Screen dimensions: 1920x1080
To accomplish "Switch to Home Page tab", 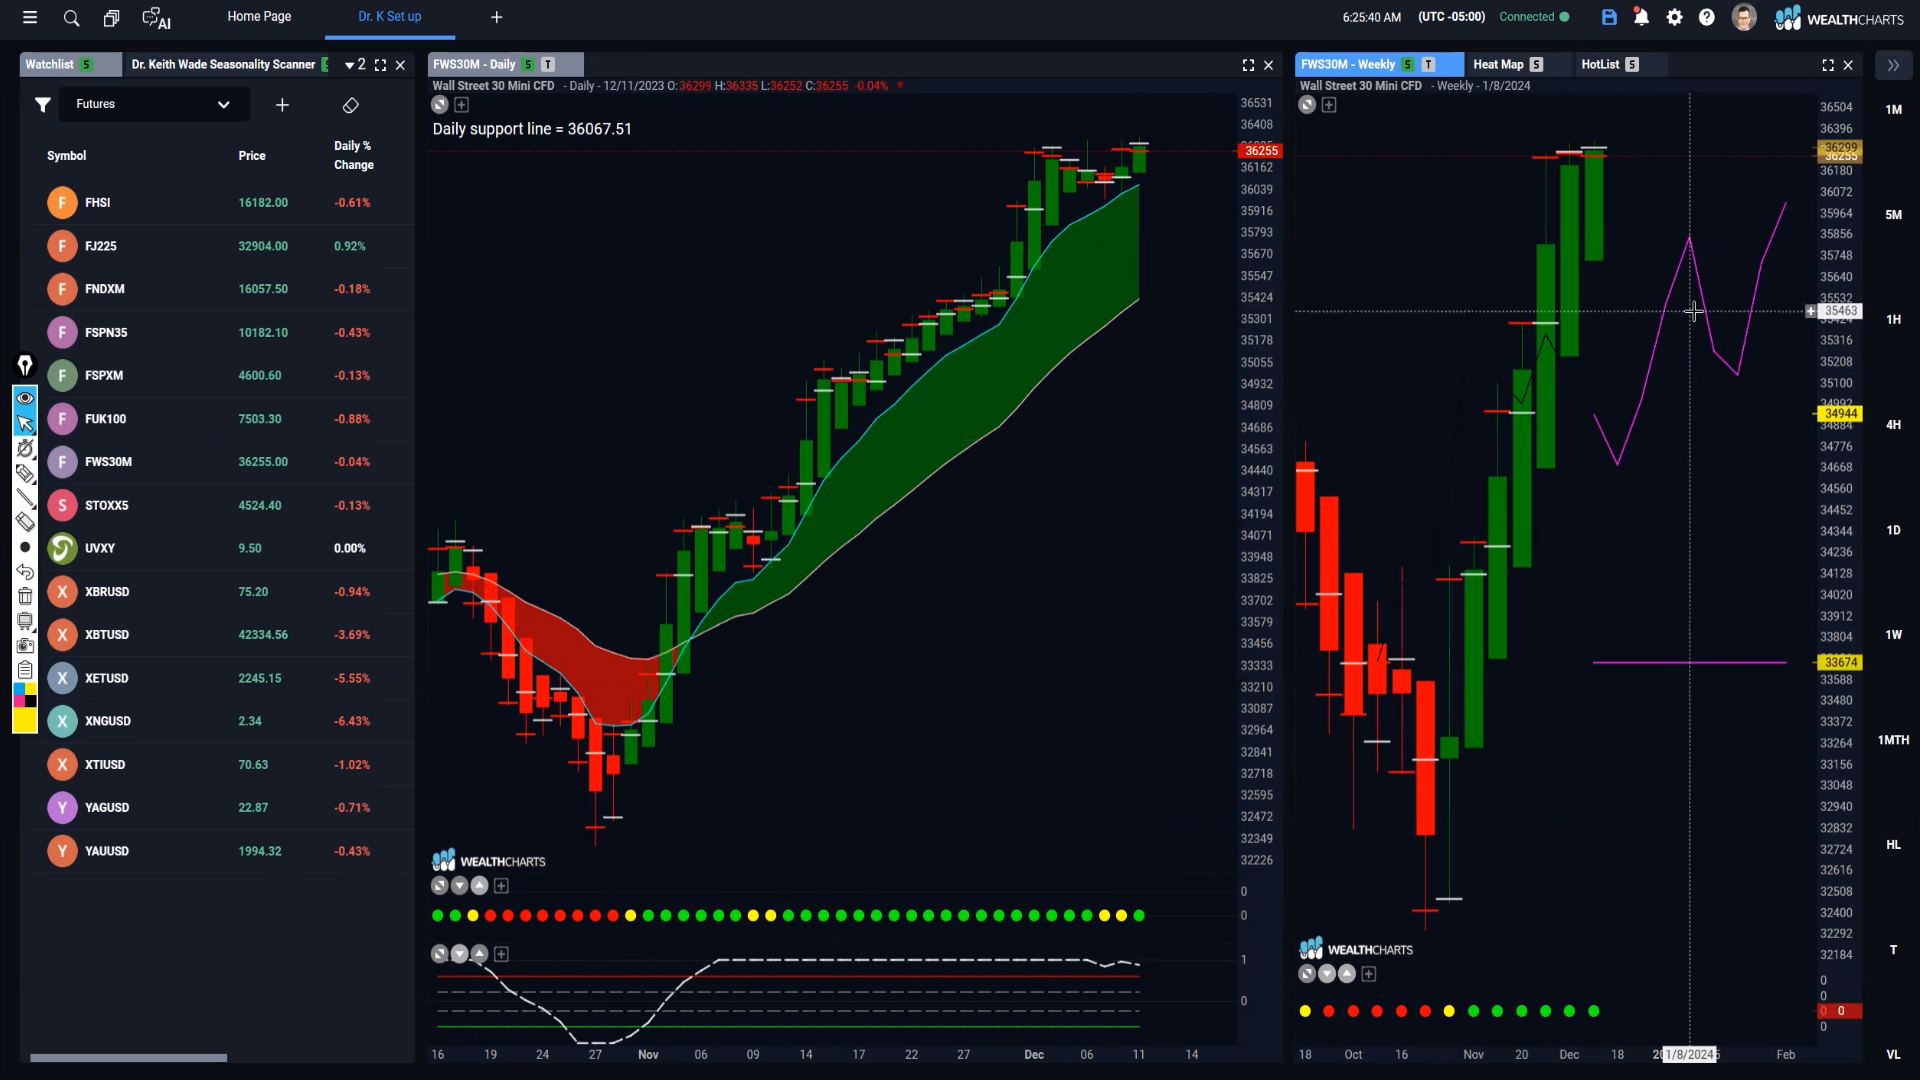I will pyautogui.click(x=259, y=17).
